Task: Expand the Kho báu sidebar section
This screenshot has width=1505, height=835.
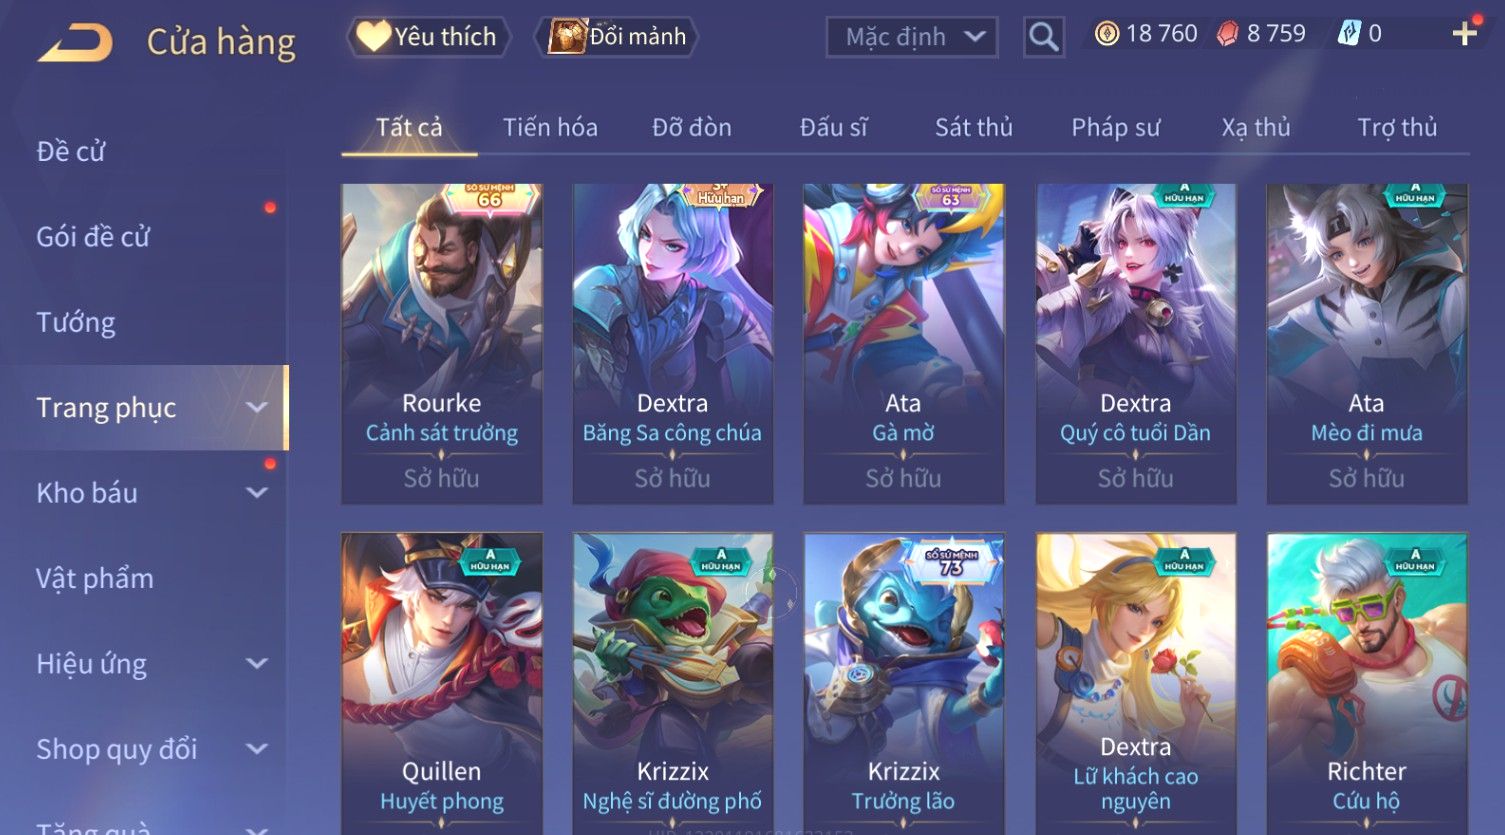Action: click(x=257, y=493)
